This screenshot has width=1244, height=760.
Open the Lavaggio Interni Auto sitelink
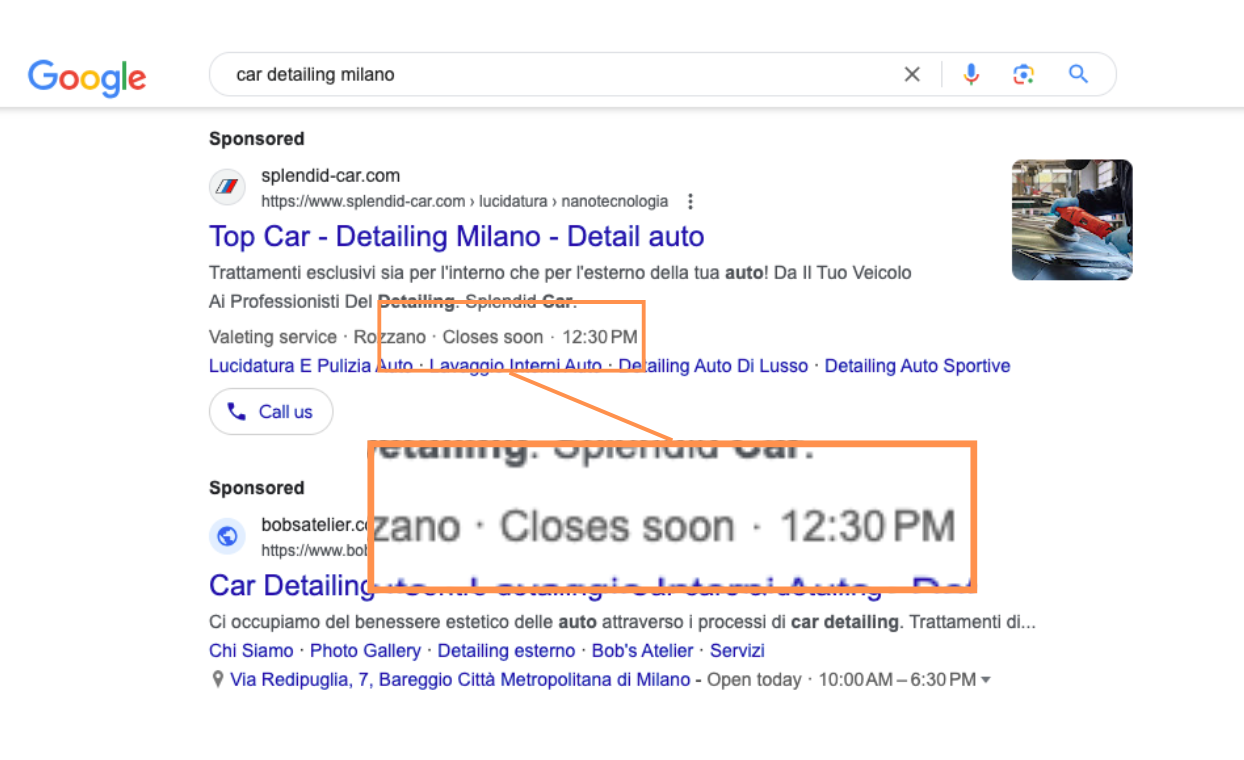click(515, 366)
